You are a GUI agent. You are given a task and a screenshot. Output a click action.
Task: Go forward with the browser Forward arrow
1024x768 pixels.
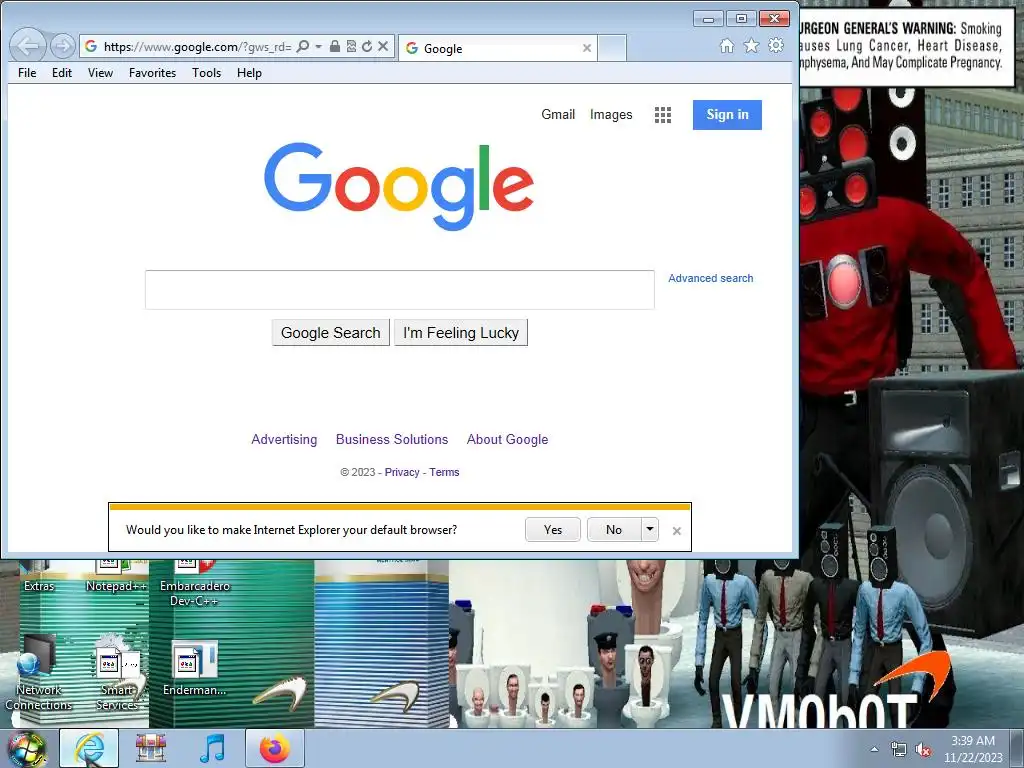63,46
